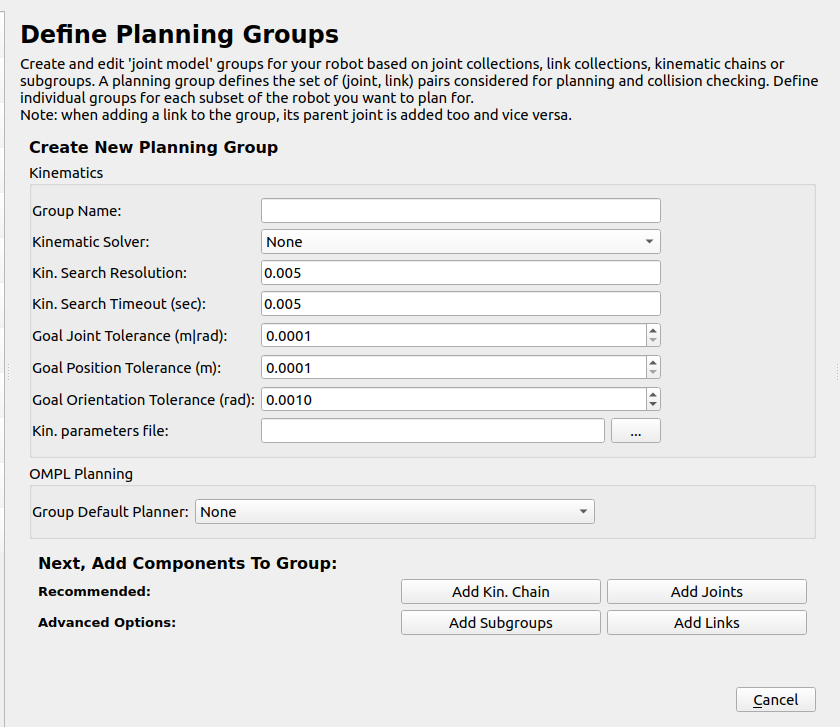Increase Goal Orientation Tolerance with up arrow

pyautogui.click(x=653, y=394)
